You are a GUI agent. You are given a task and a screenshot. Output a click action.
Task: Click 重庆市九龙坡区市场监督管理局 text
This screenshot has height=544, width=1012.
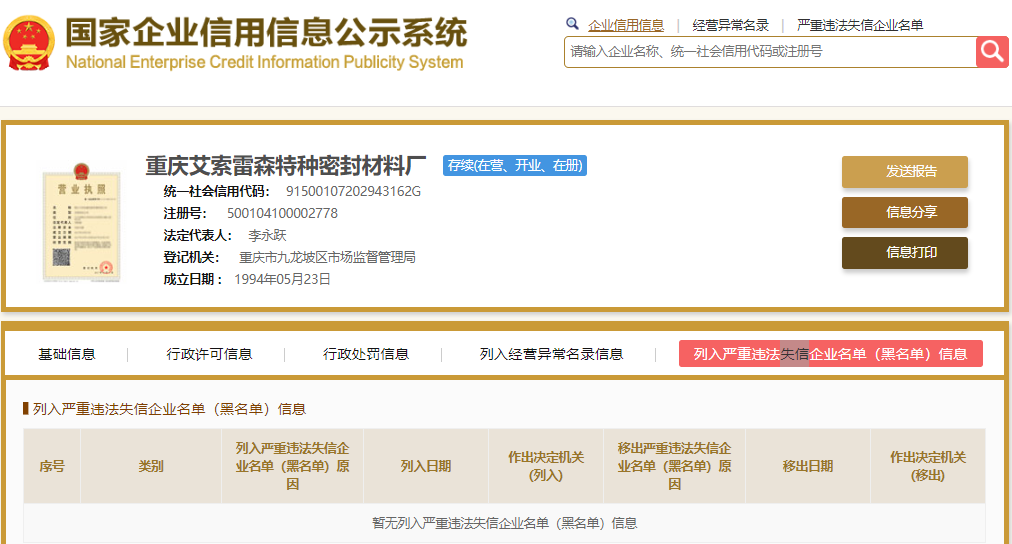click(x=327, y=257)
